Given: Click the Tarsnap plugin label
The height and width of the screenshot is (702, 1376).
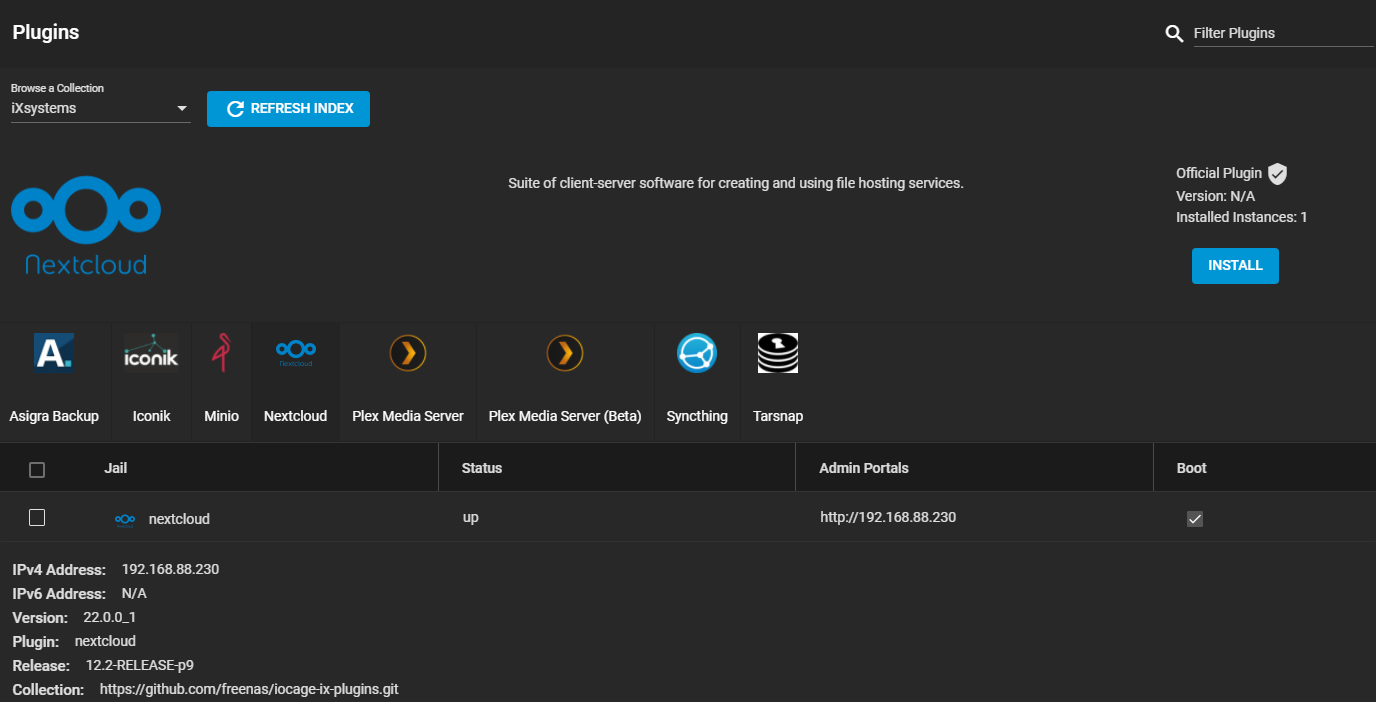Looking at the screenshot, I should pos(778,416).
